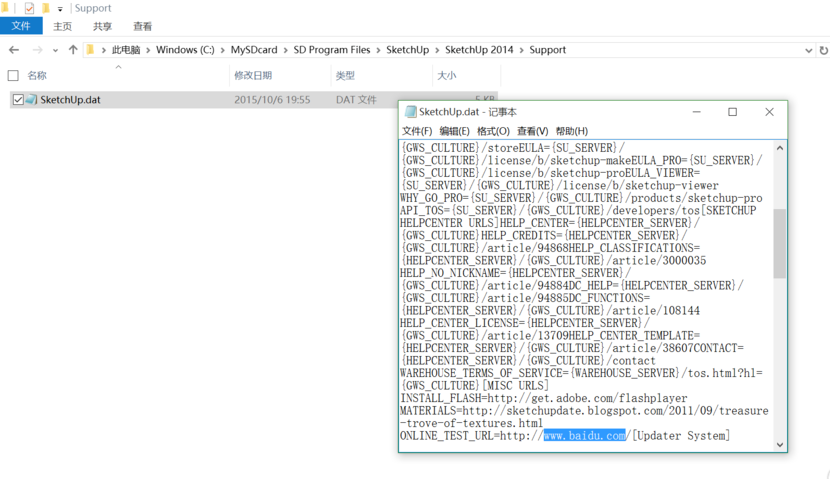The image size is (830, 479).
Task: Go up one folder level
Action: click(73, 50)
